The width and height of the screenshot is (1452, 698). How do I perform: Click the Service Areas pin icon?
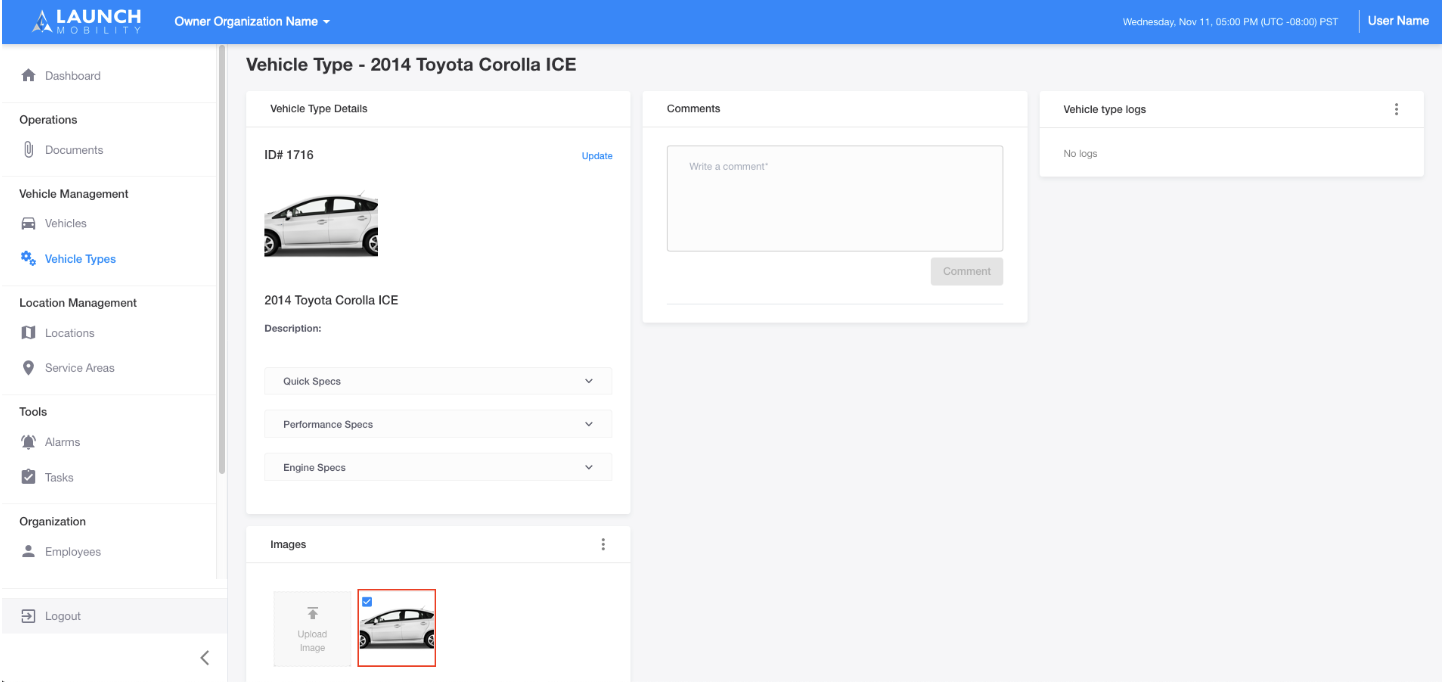[28, 368]
